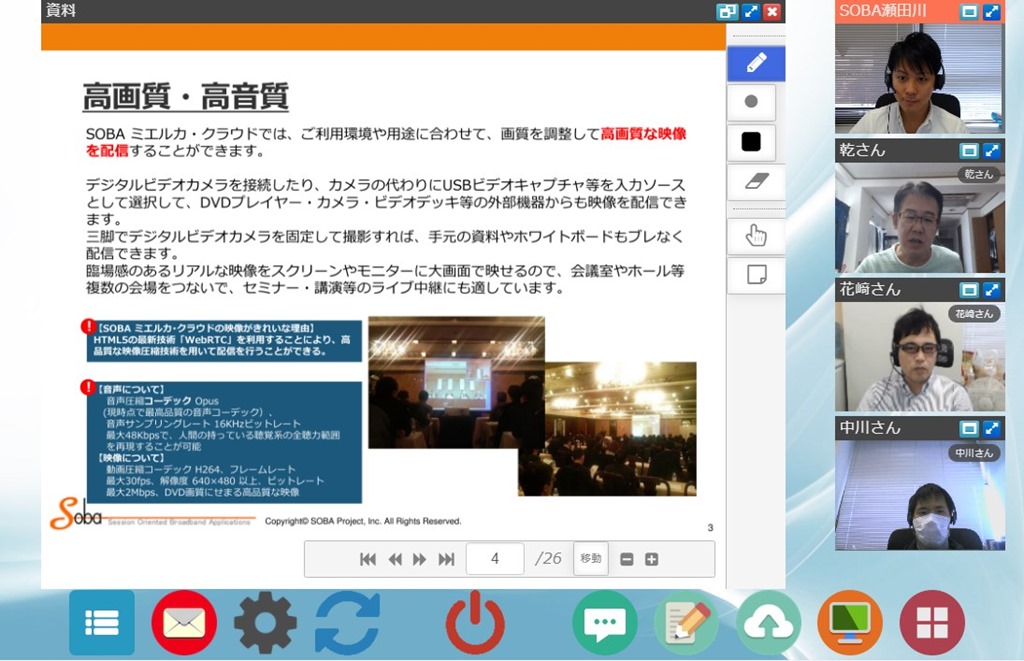This screenshot has width=1024, height=661.
Task: Zoom in the document with plus
Action: coord(651,559)
